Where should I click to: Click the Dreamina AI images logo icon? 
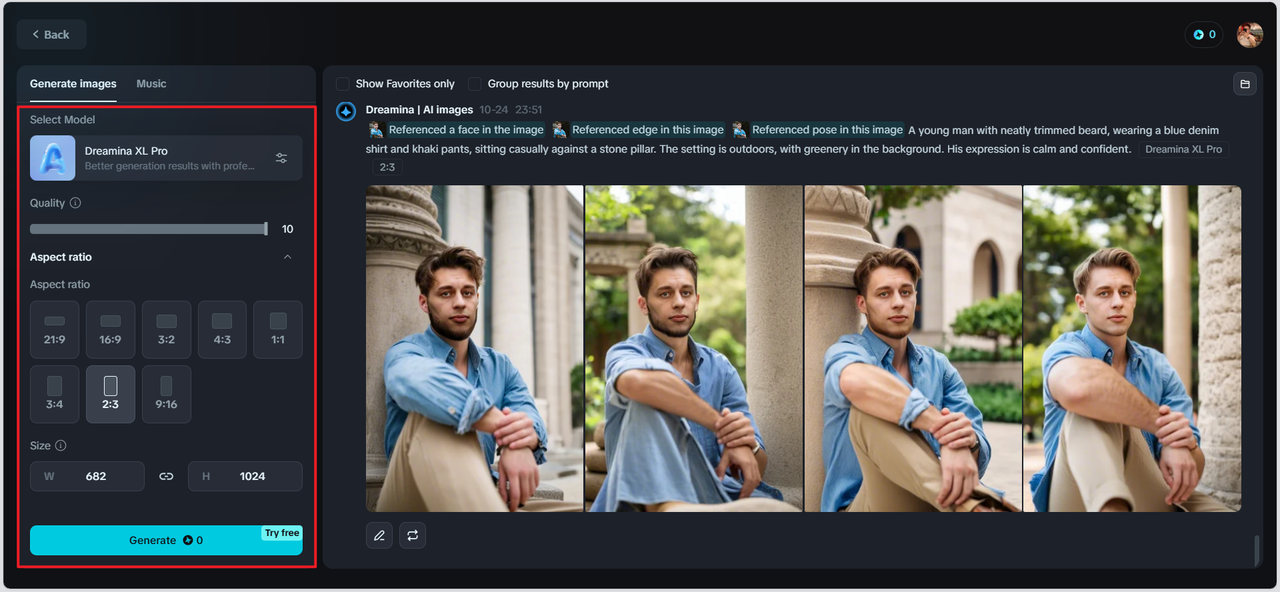click(346, 112)
